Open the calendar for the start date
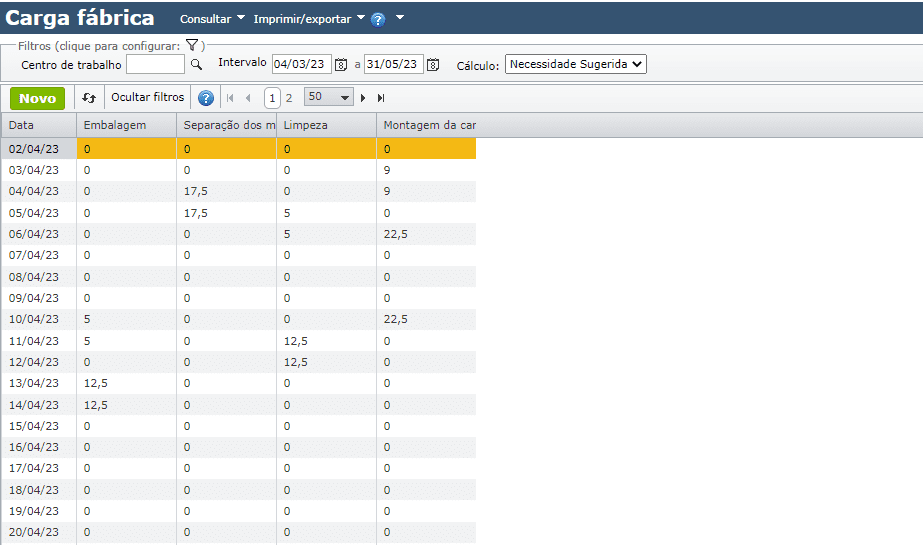This screenshot has height=545, width=923. pyautogui.click(x=341, y=65)
